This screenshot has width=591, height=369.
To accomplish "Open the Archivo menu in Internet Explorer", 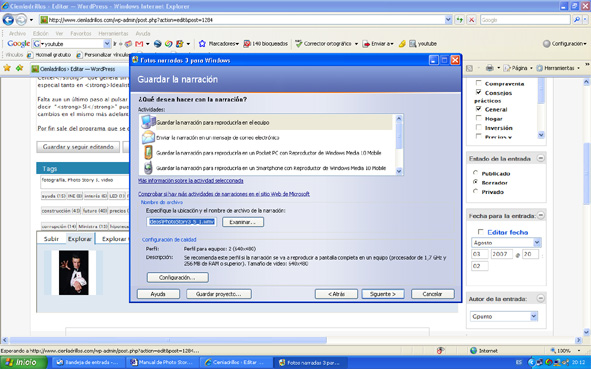I will click(x=17, y=34).
